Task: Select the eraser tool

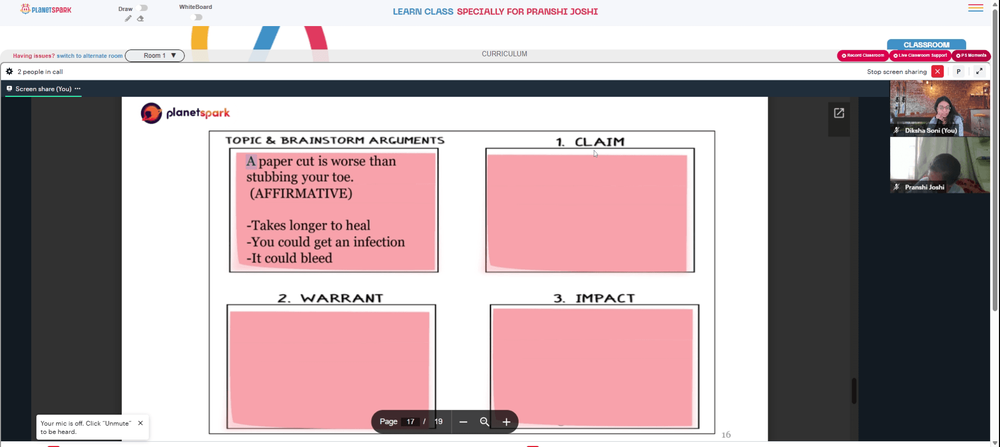Action: coord(140,18)
